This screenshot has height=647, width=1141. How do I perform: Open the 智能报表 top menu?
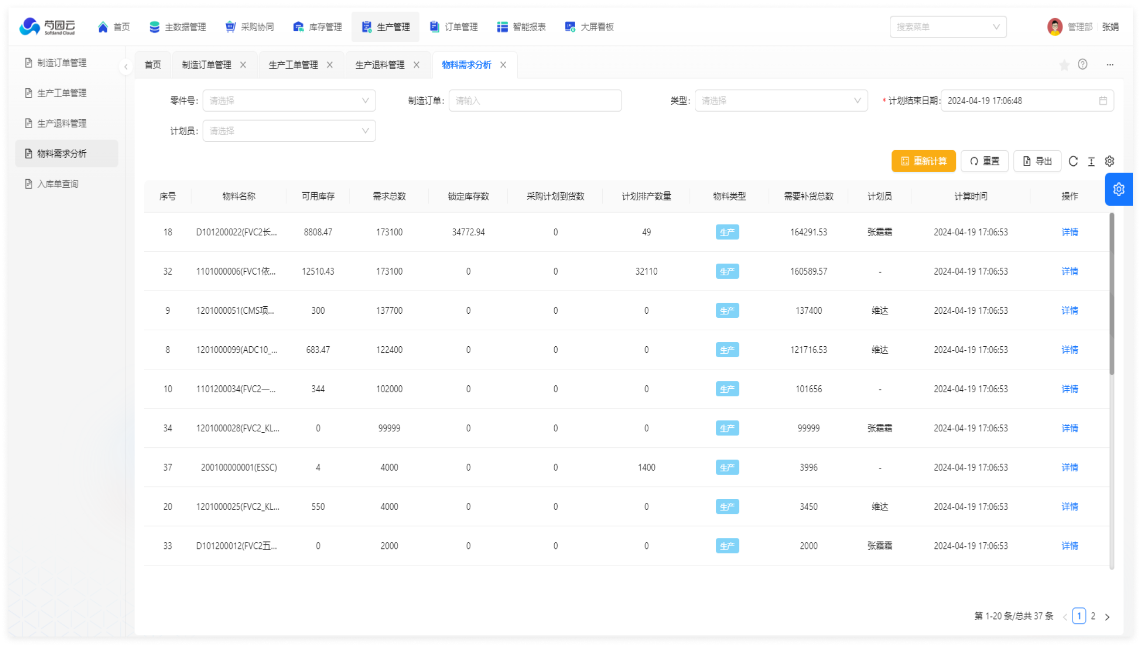pyautogui.click(x=521, y=27)
